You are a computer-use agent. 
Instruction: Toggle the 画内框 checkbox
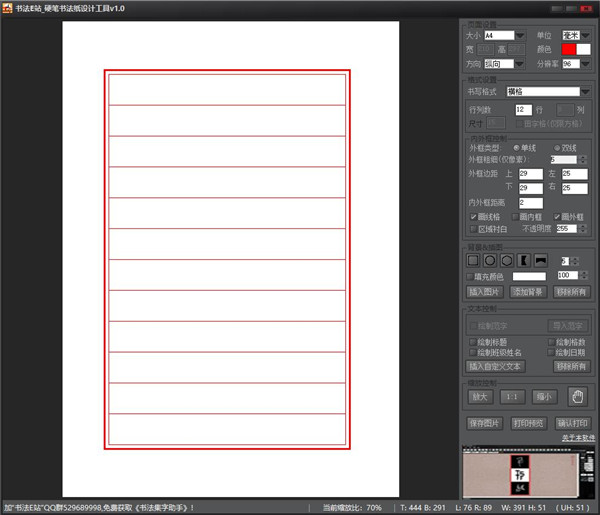tap(515, 217)
